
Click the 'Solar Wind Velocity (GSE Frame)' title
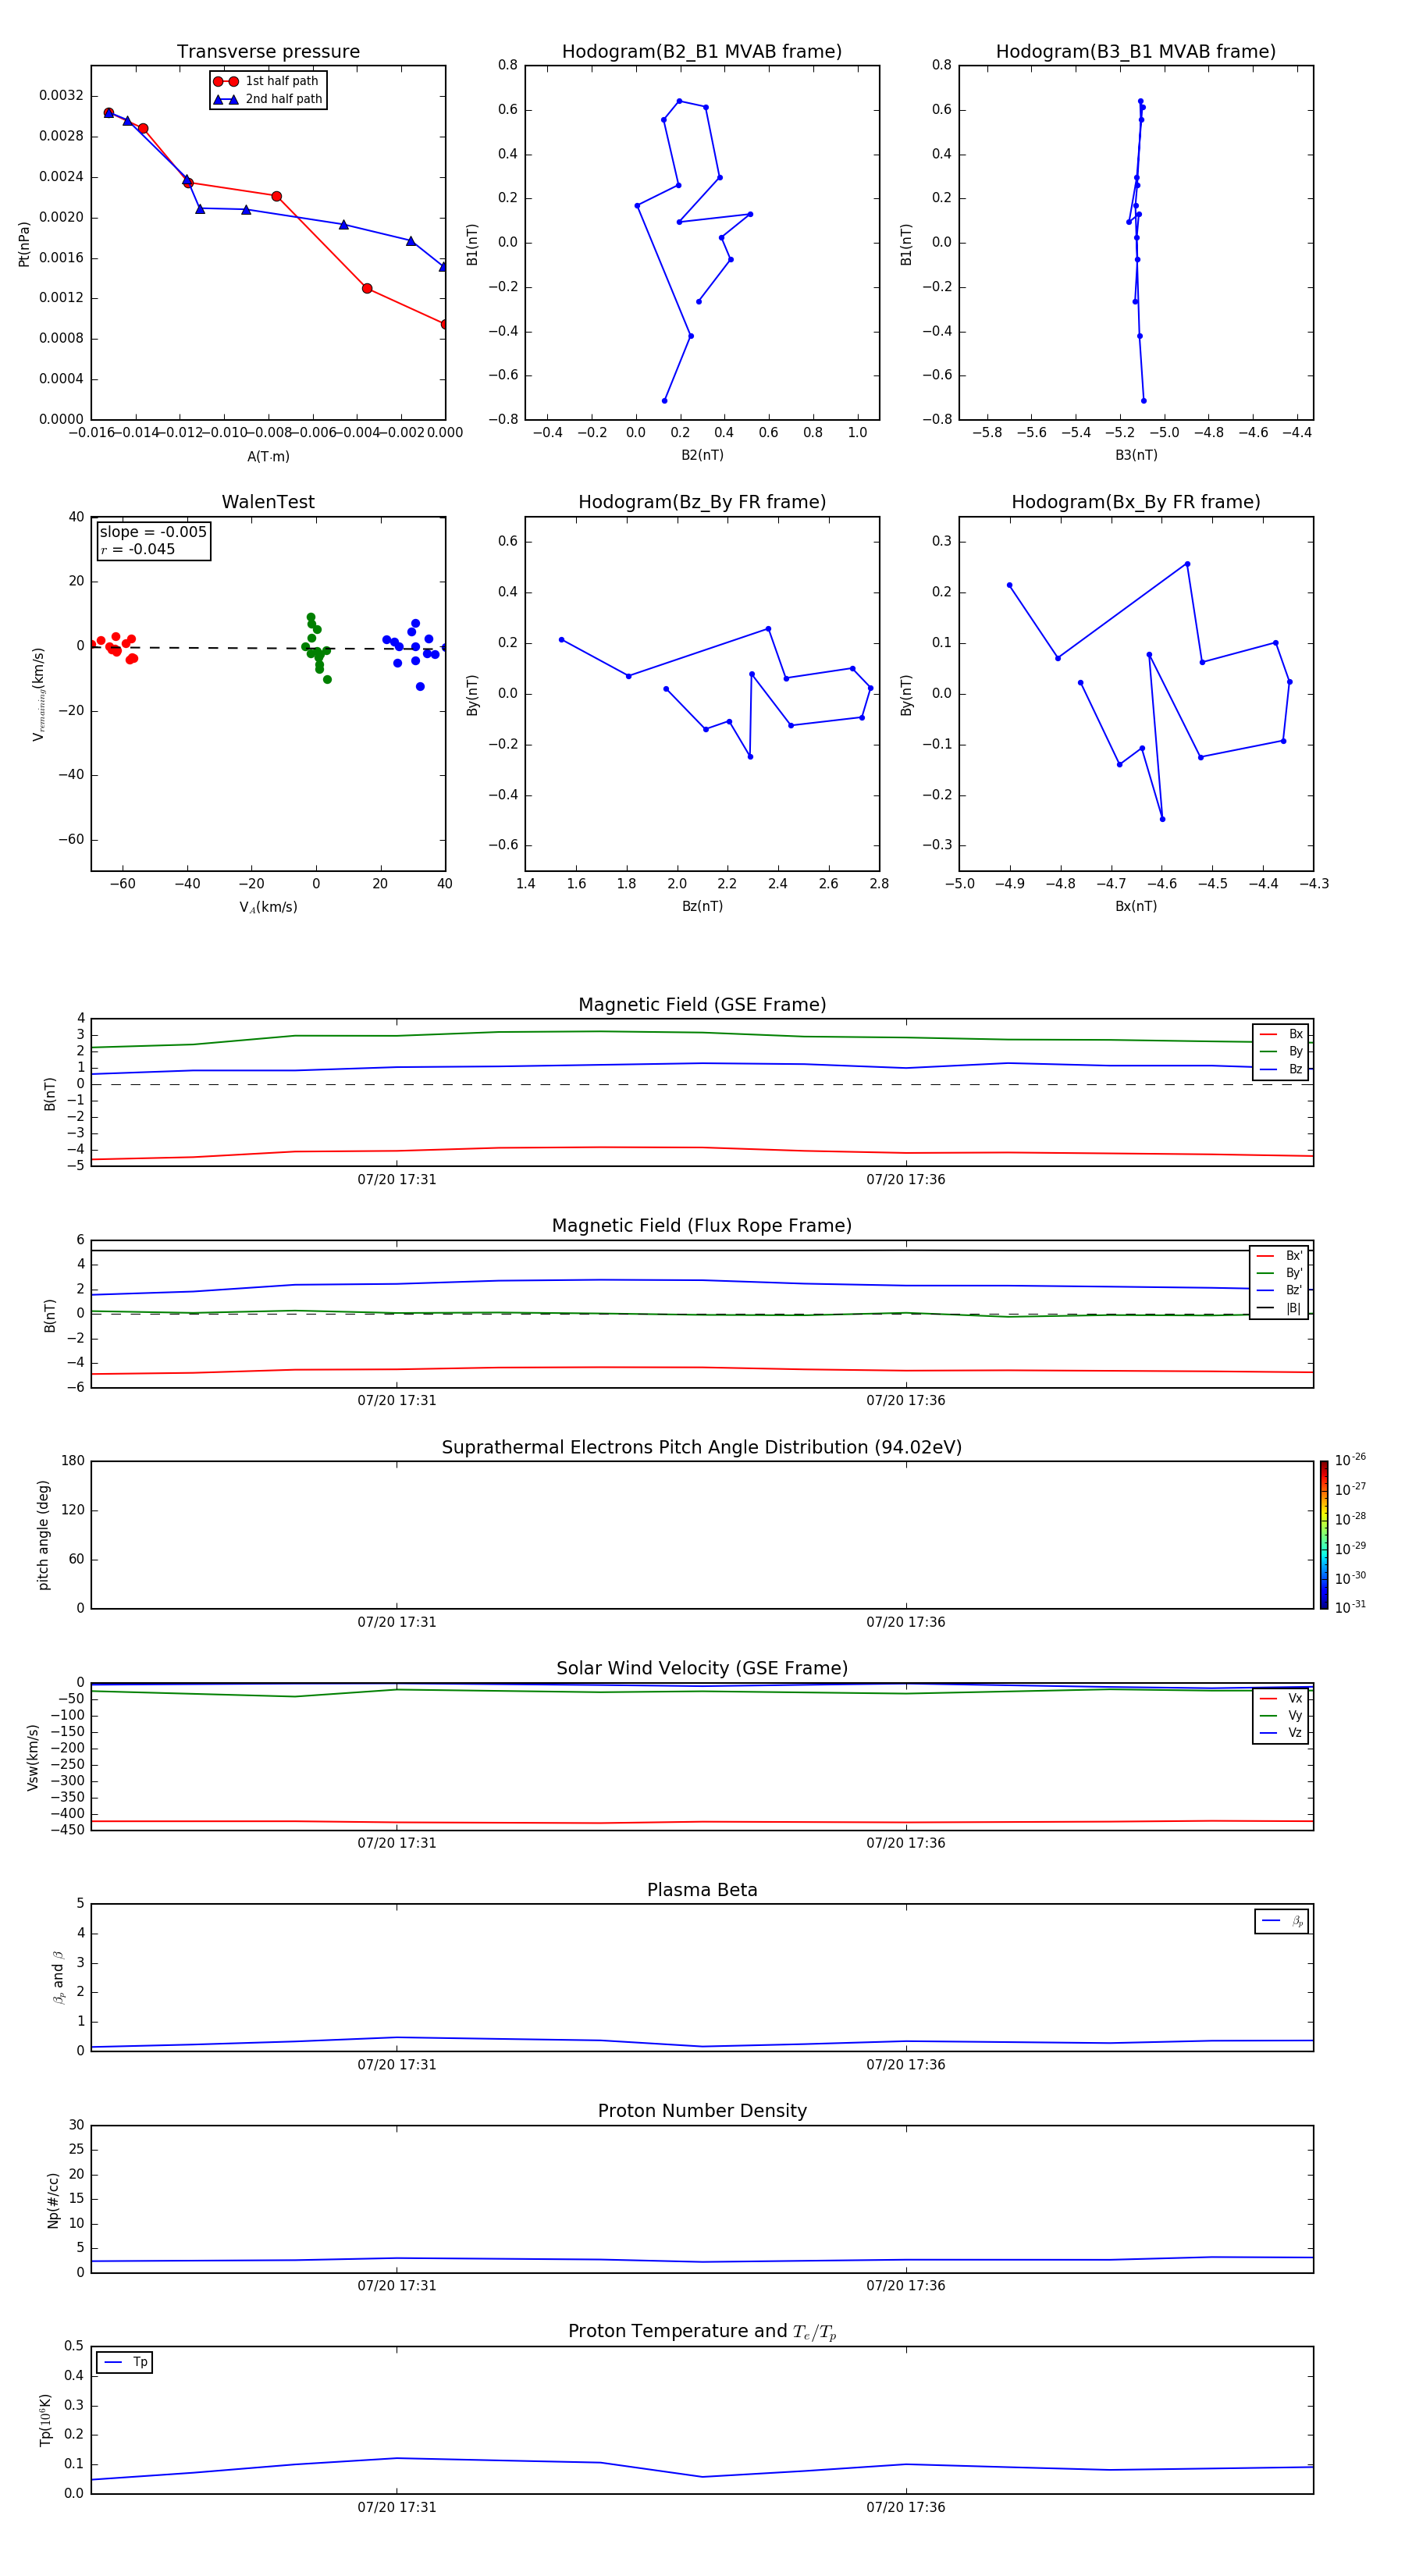click(702, 1668)
